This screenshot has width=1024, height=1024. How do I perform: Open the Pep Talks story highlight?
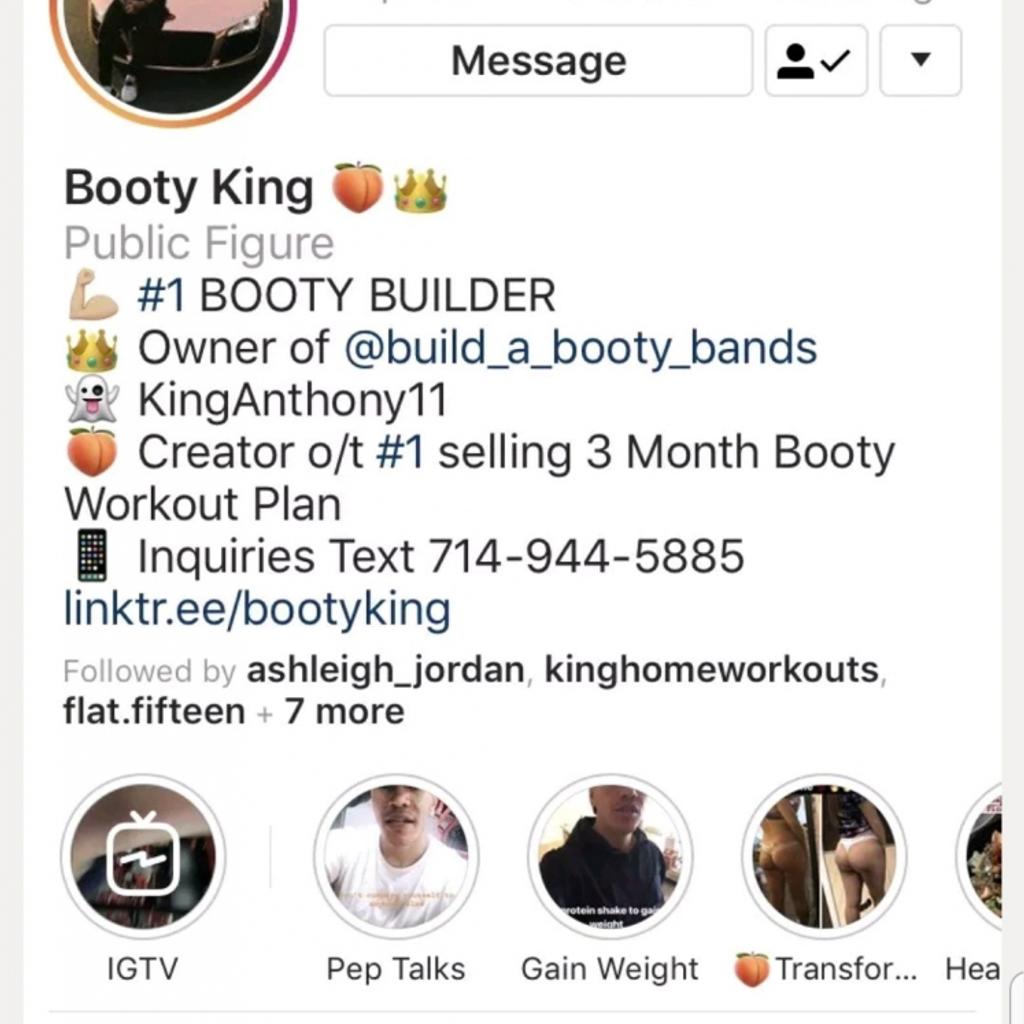coord(396,856)
